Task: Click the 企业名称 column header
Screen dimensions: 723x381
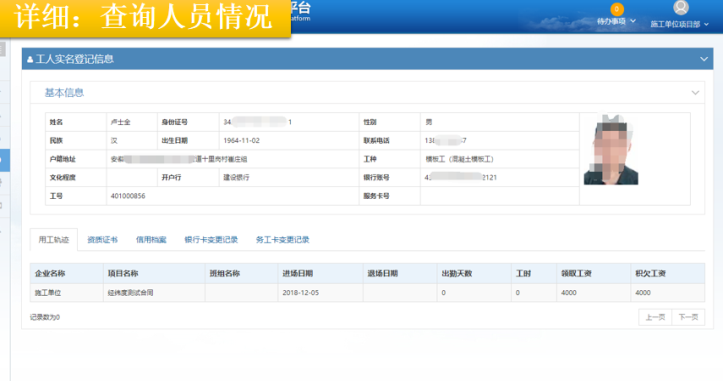Action: 50,273
